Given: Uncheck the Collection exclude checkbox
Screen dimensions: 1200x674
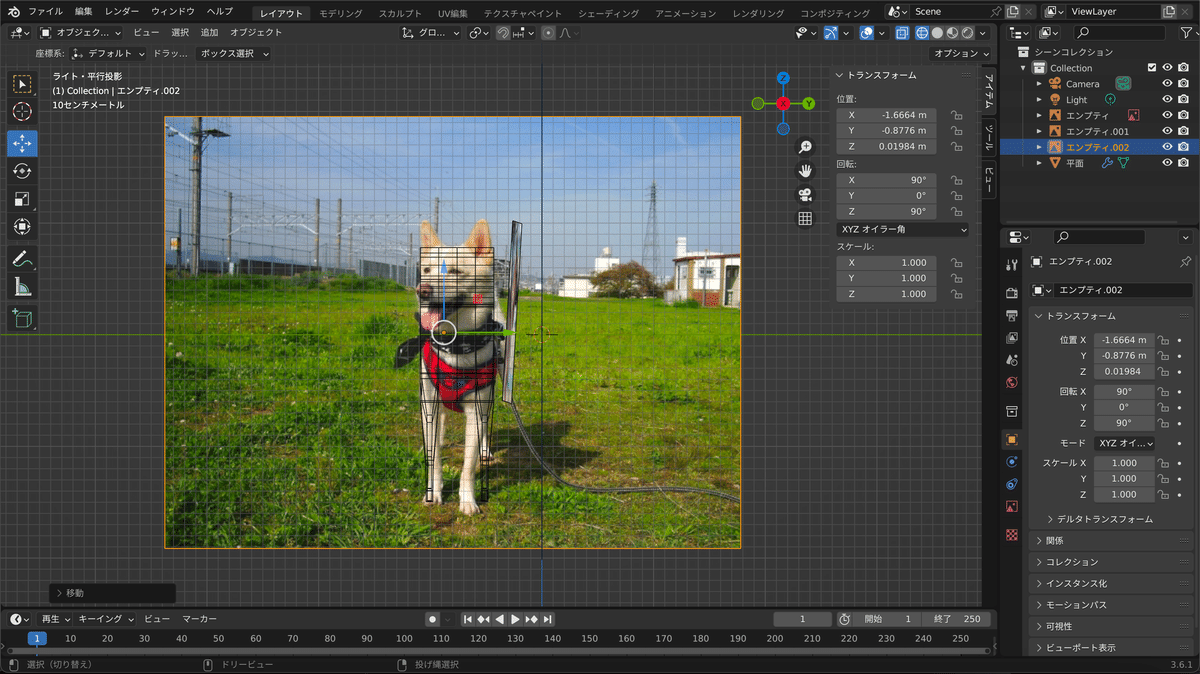Looking at the screenshot, I should click(1152, 68).
